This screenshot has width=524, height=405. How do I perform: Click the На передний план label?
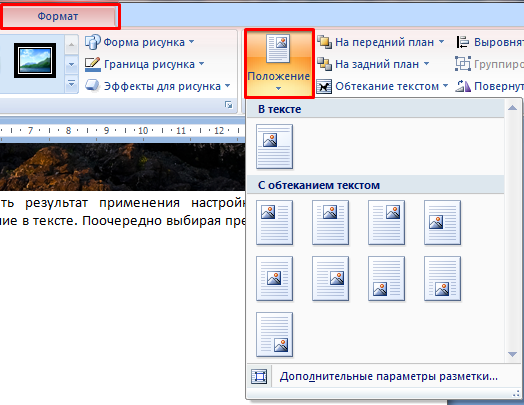pyautogui.click(x=384, y=42)
